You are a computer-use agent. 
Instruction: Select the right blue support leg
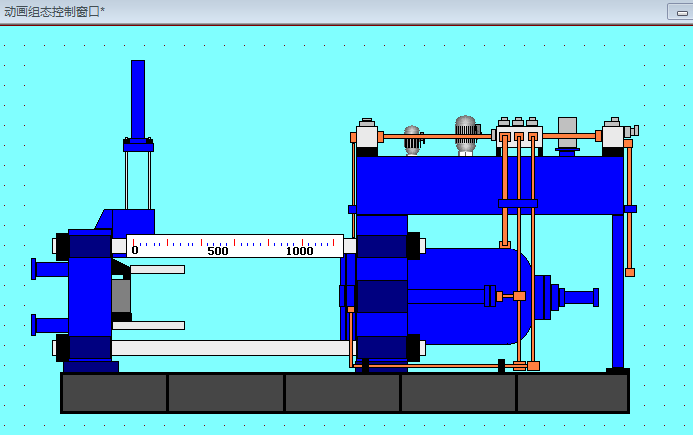[x=618, y=290]
